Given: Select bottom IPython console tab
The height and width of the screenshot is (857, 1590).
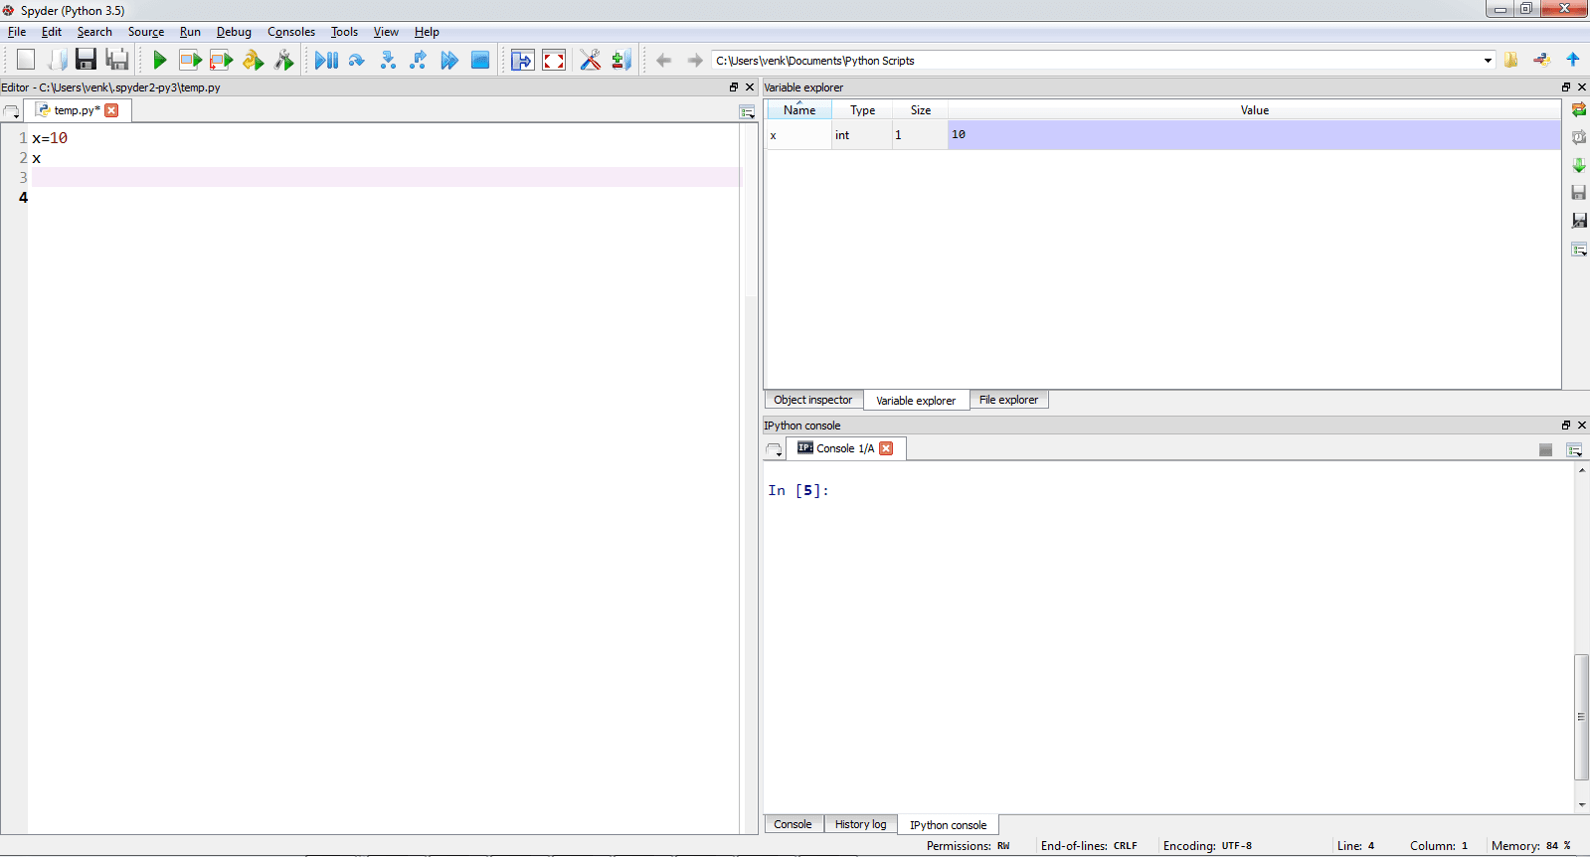Looking at the screenshot, I should (x=948, y=825).
